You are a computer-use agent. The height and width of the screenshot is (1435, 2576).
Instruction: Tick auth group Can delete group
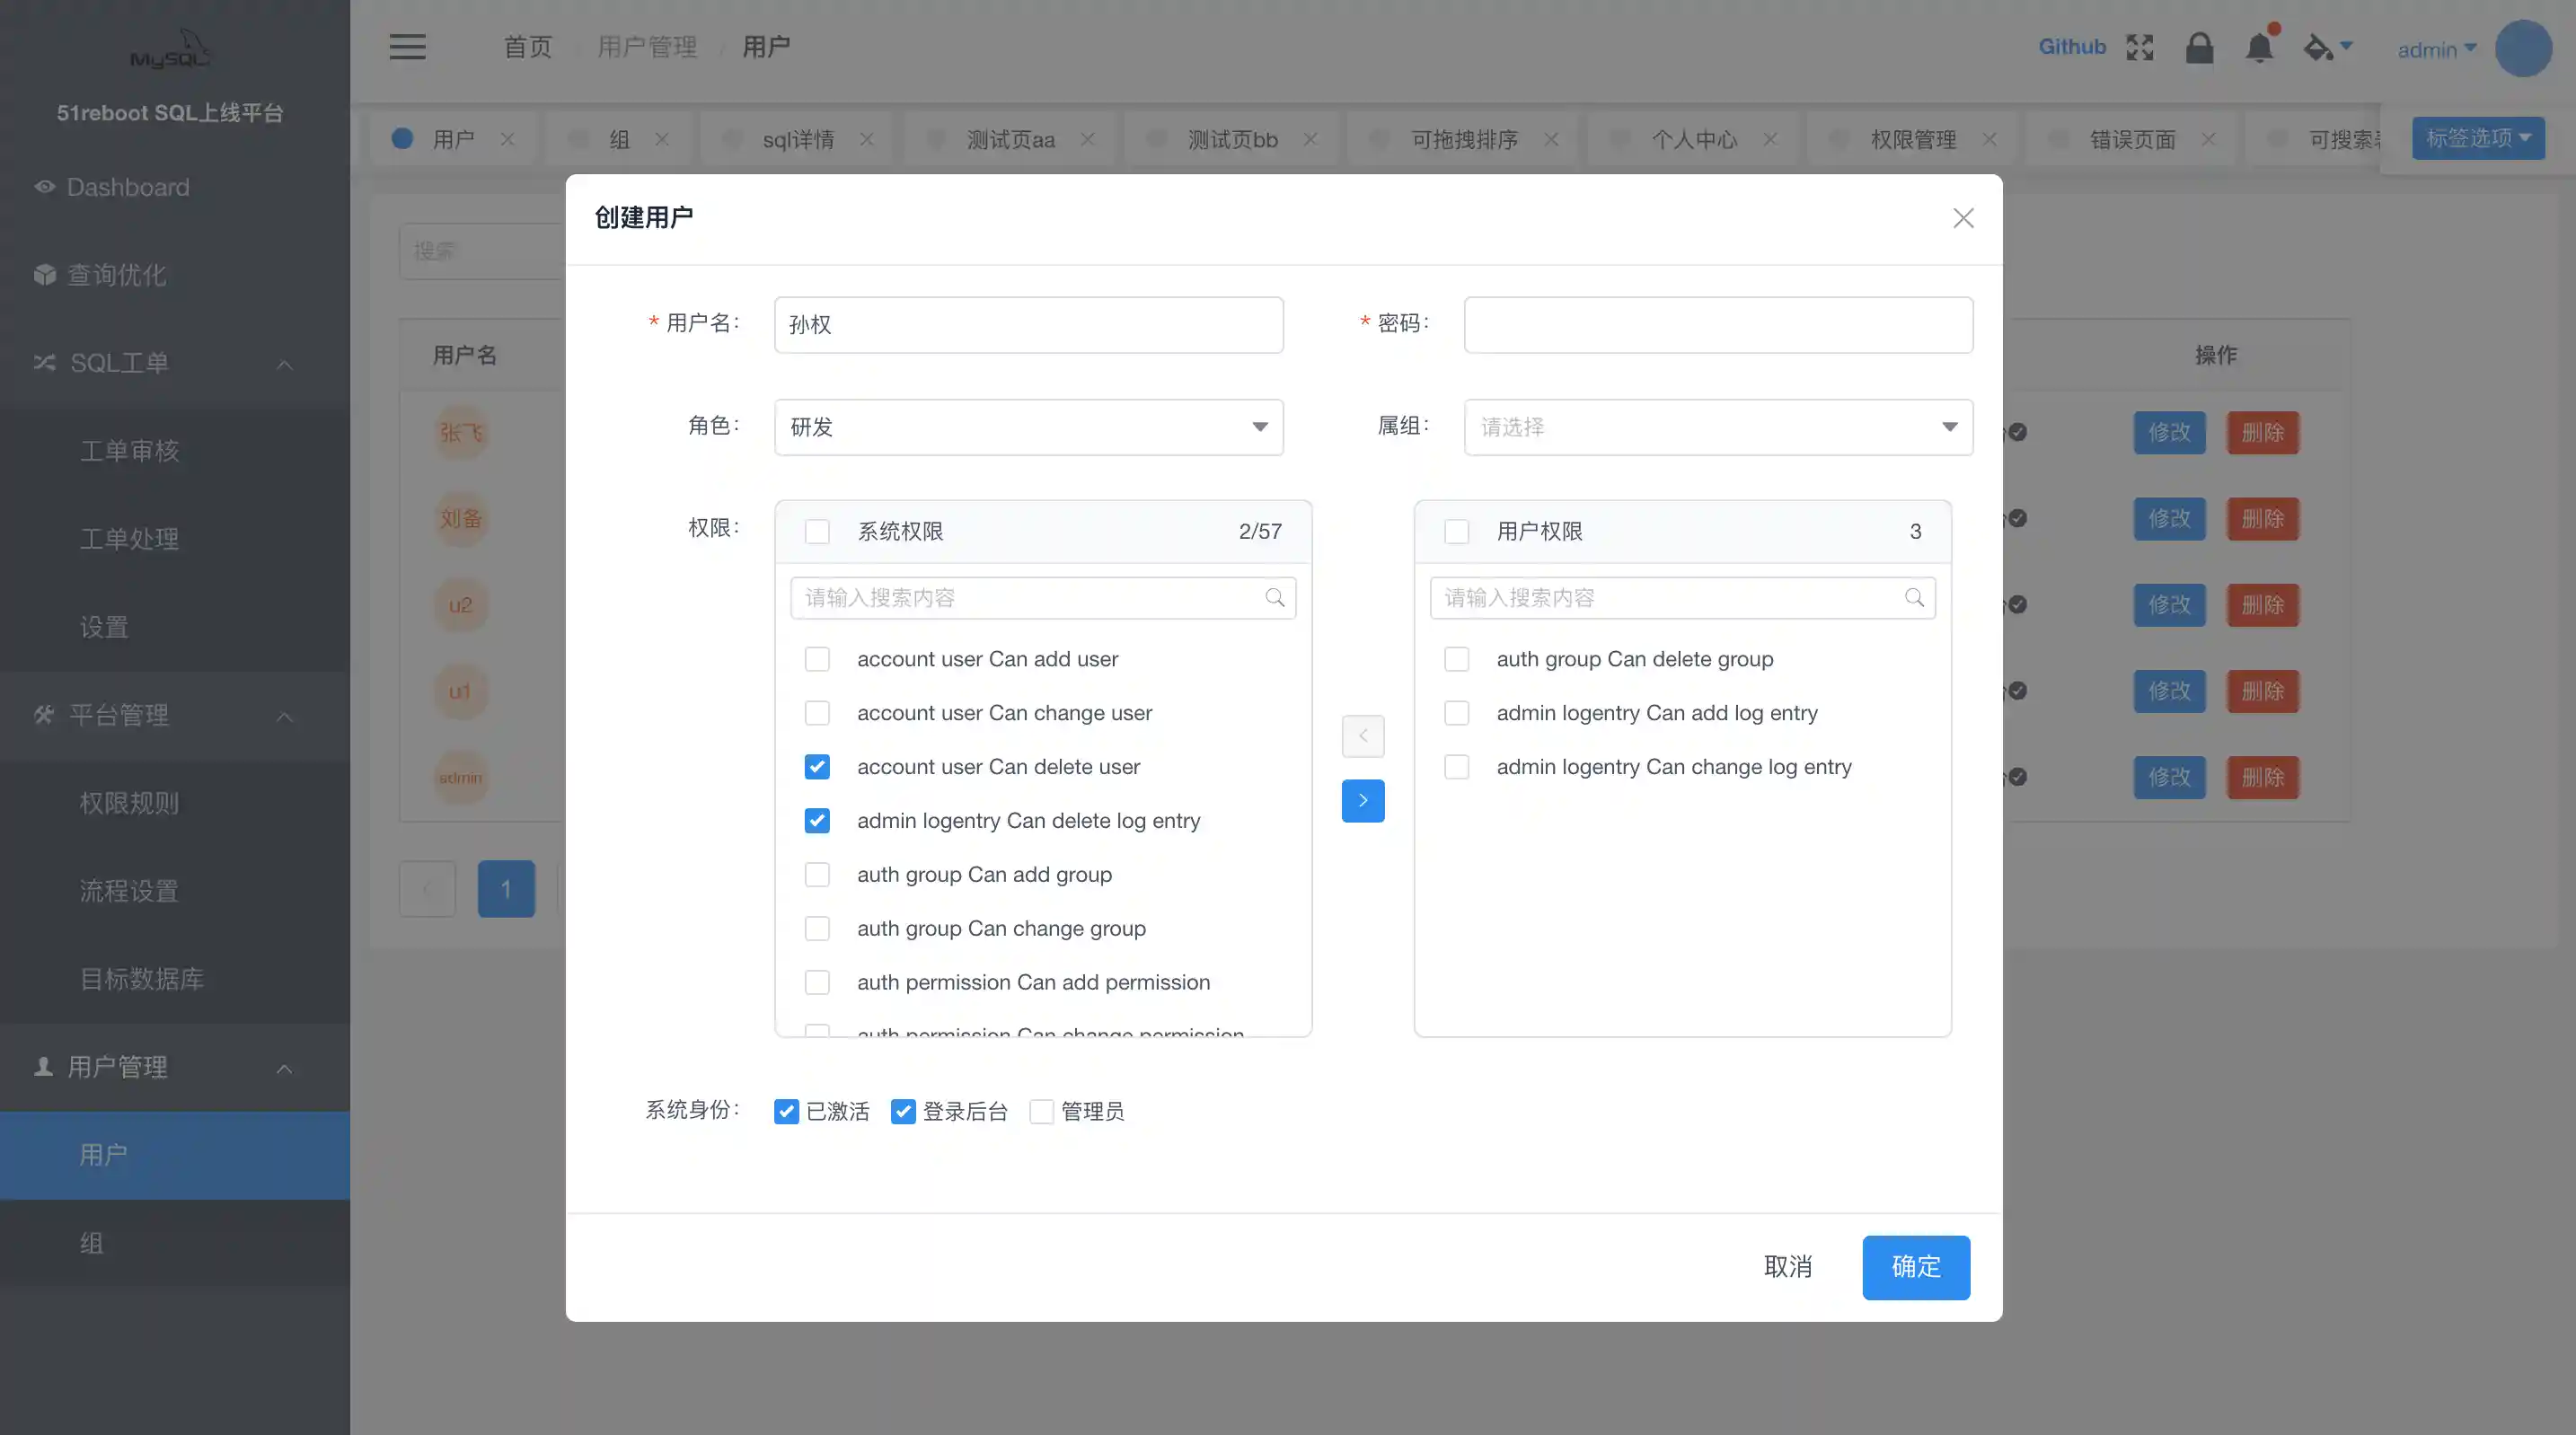1456,659
